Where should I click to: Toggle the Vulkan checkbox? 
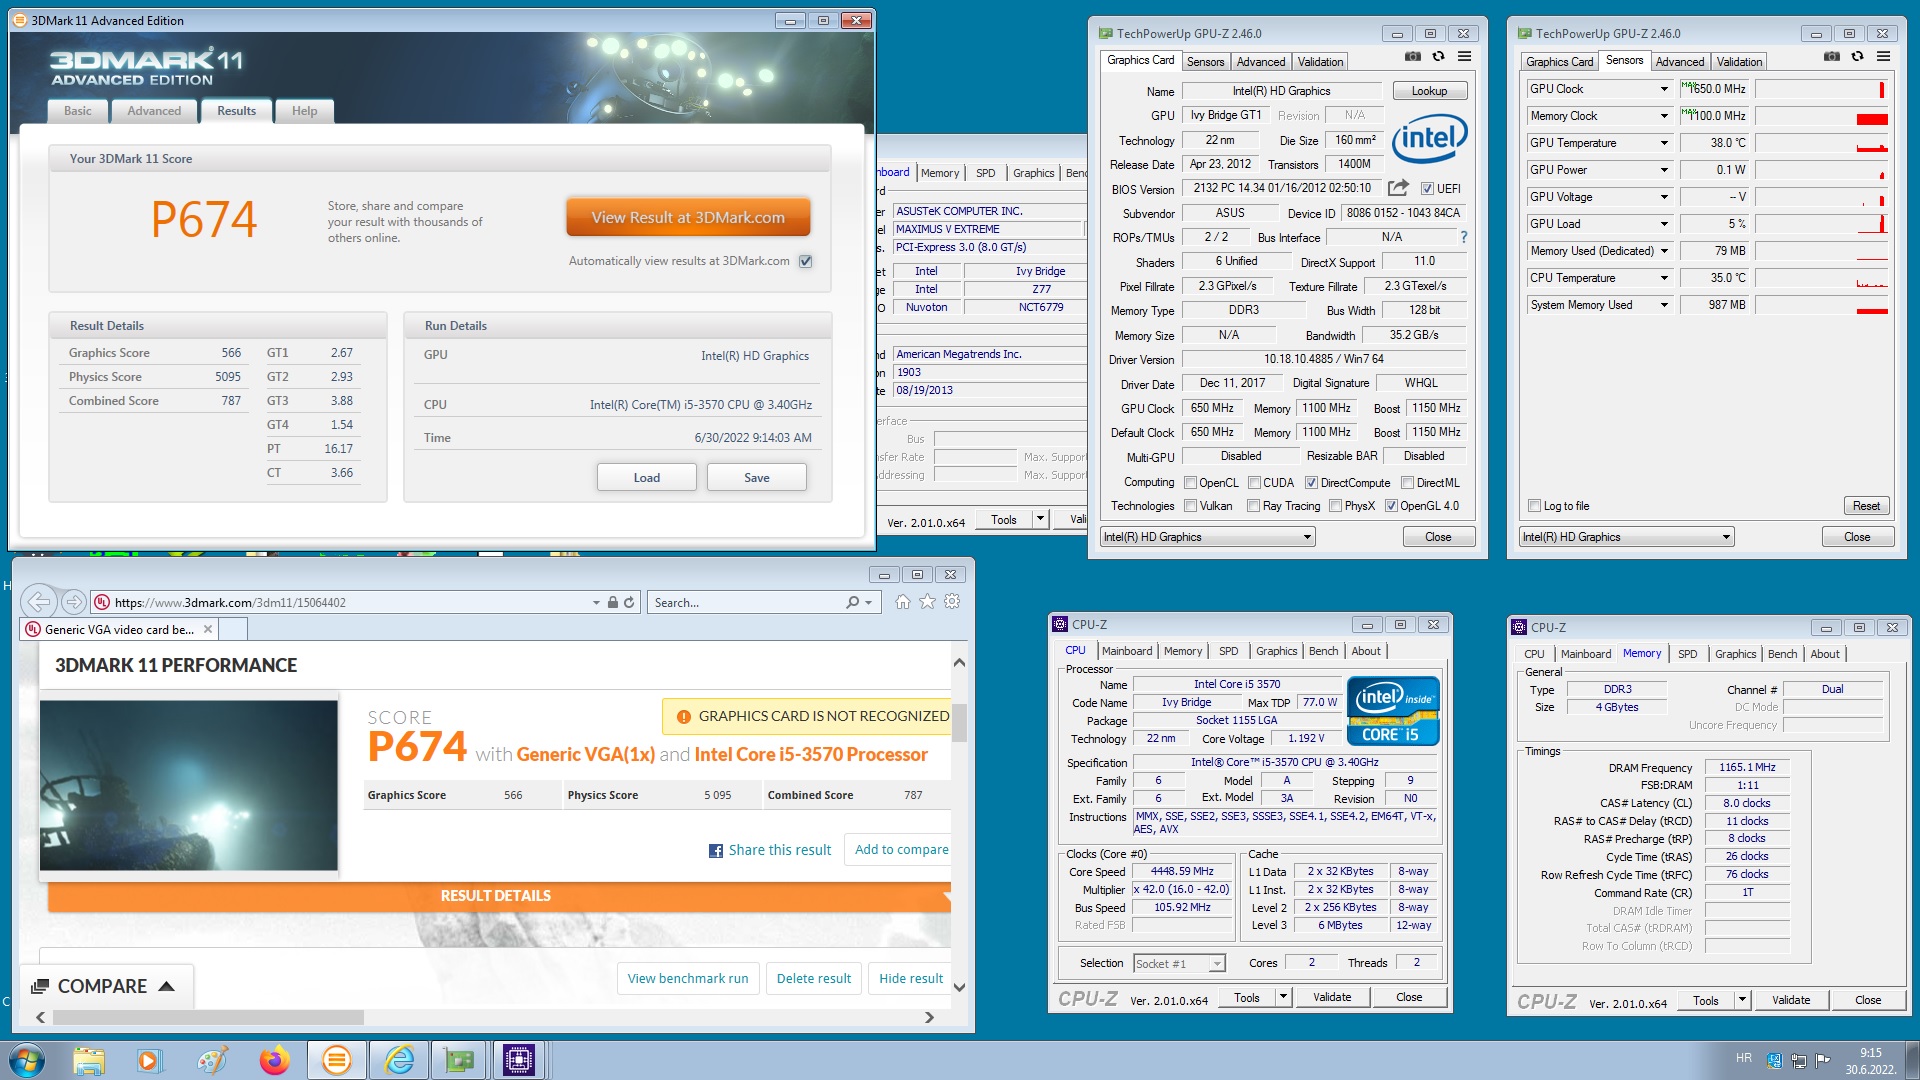[1190, 506]
